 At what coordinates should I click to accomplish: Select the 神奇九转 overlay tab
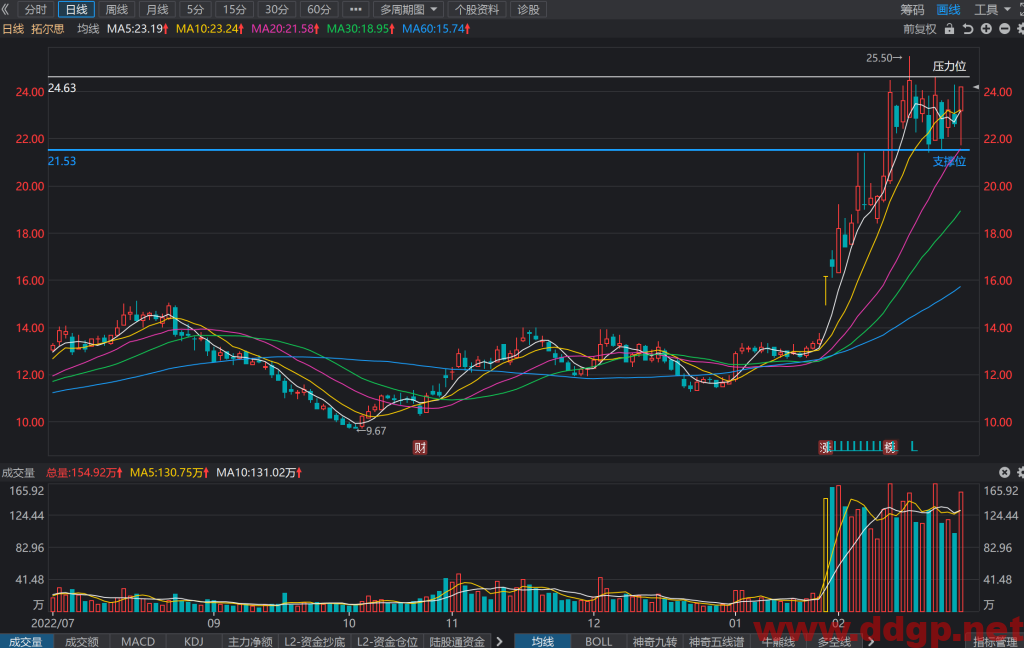point(655,641)
